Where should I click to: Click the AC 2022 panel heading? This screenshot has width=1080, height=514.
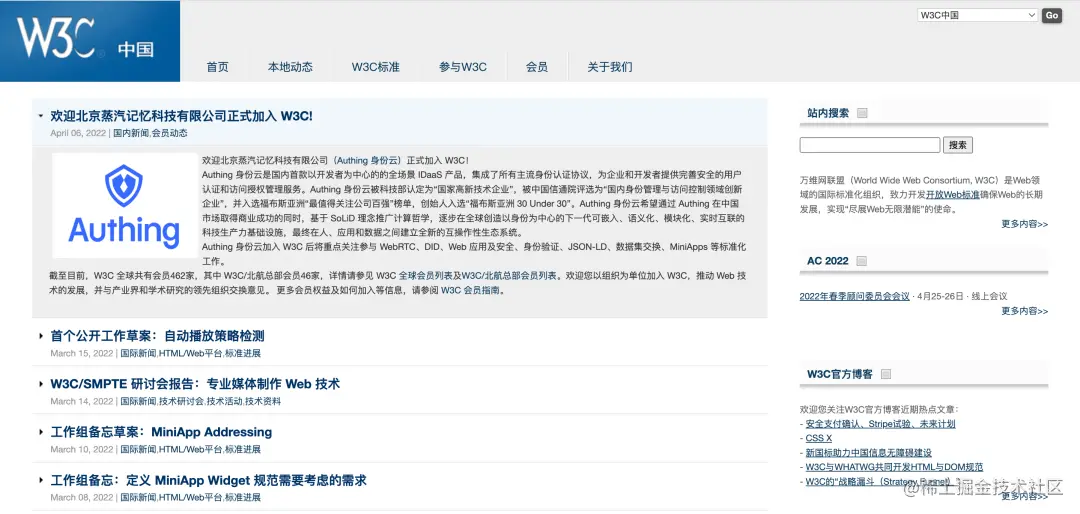tap(827, 261)
